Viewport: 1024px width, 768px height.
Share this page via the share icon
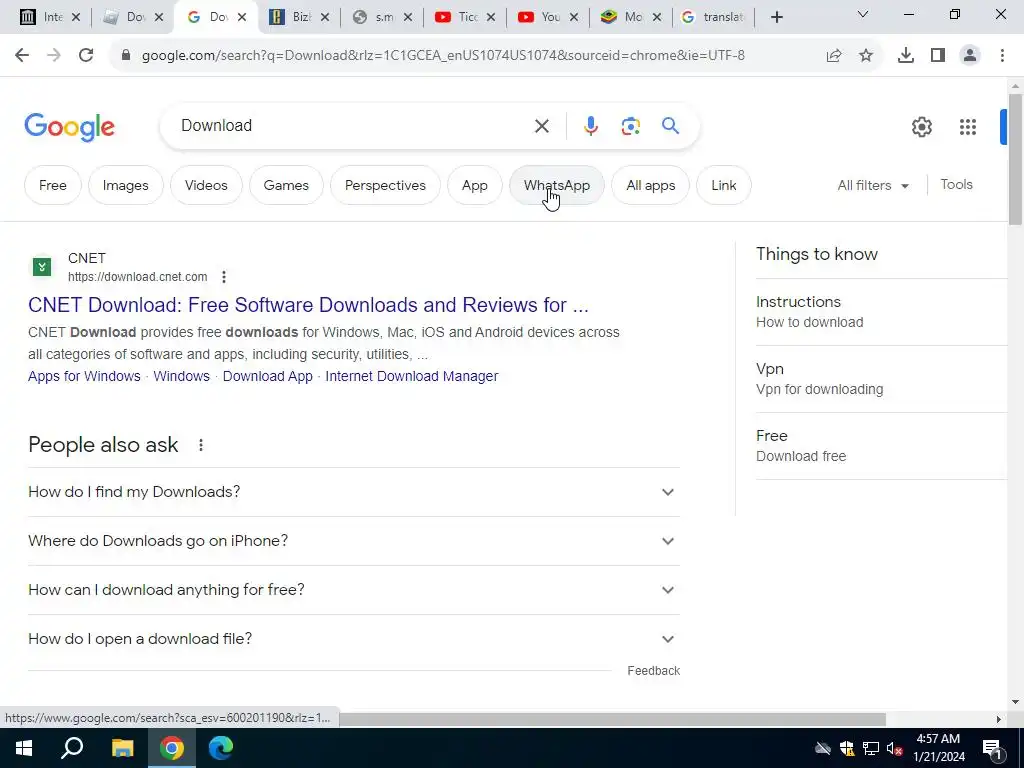(834, 56)
